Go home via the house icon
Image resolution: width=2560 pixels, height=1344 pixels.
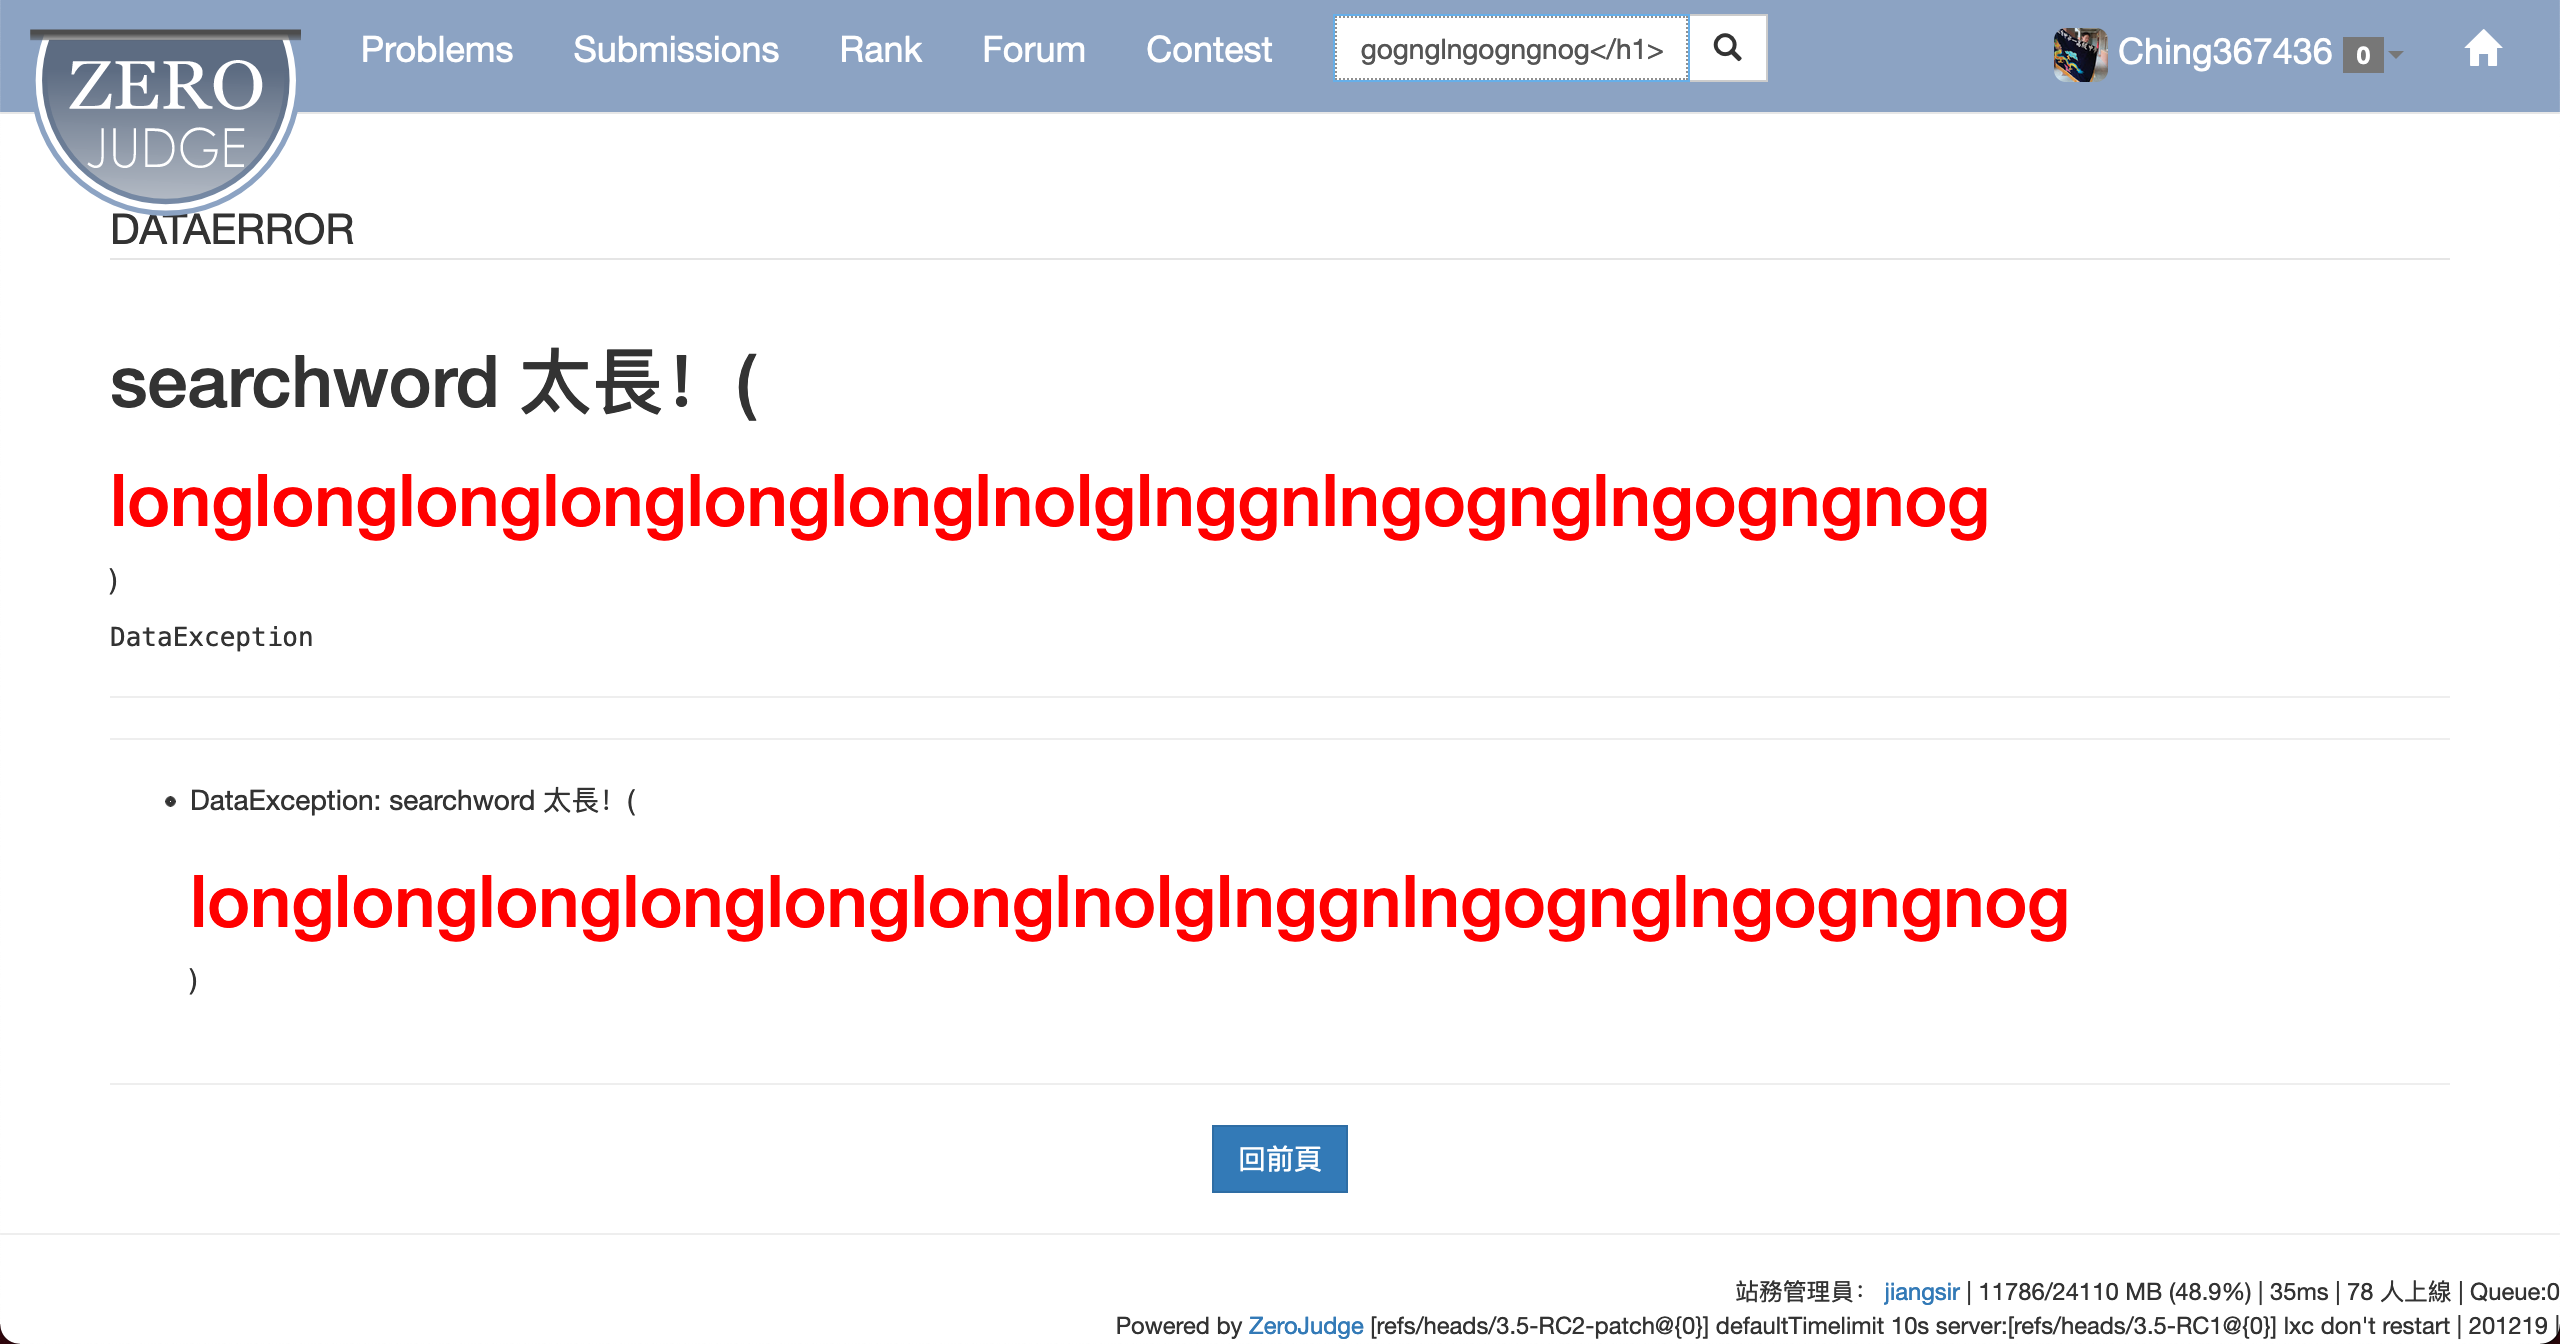pos(2482,49)
